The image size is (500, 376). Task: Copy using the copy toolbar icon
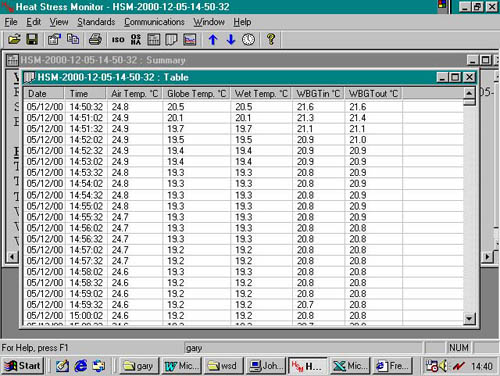[73, 40]
